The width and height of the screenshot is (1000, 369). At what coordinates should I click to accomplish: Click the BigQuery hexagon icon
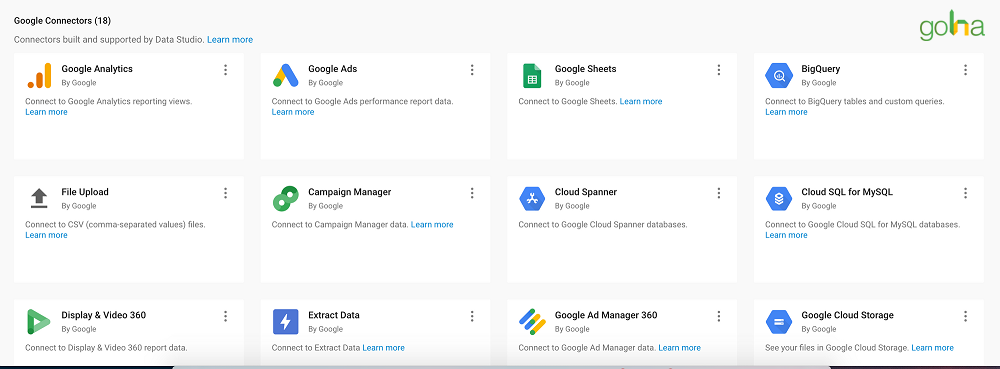[x=779, y=76]
